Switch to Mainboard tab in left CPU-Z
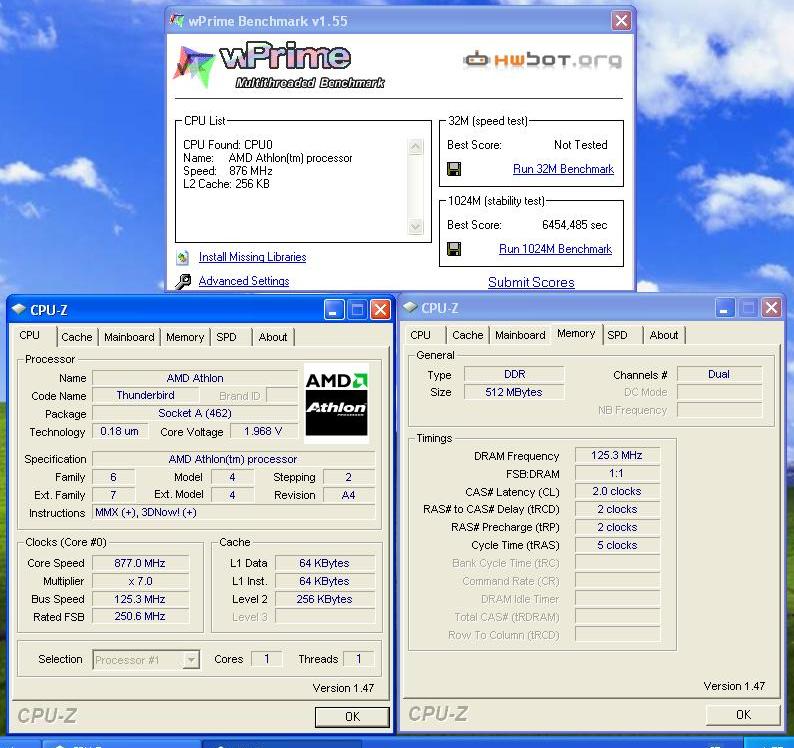Screen dimensions: 794x748 129,337
